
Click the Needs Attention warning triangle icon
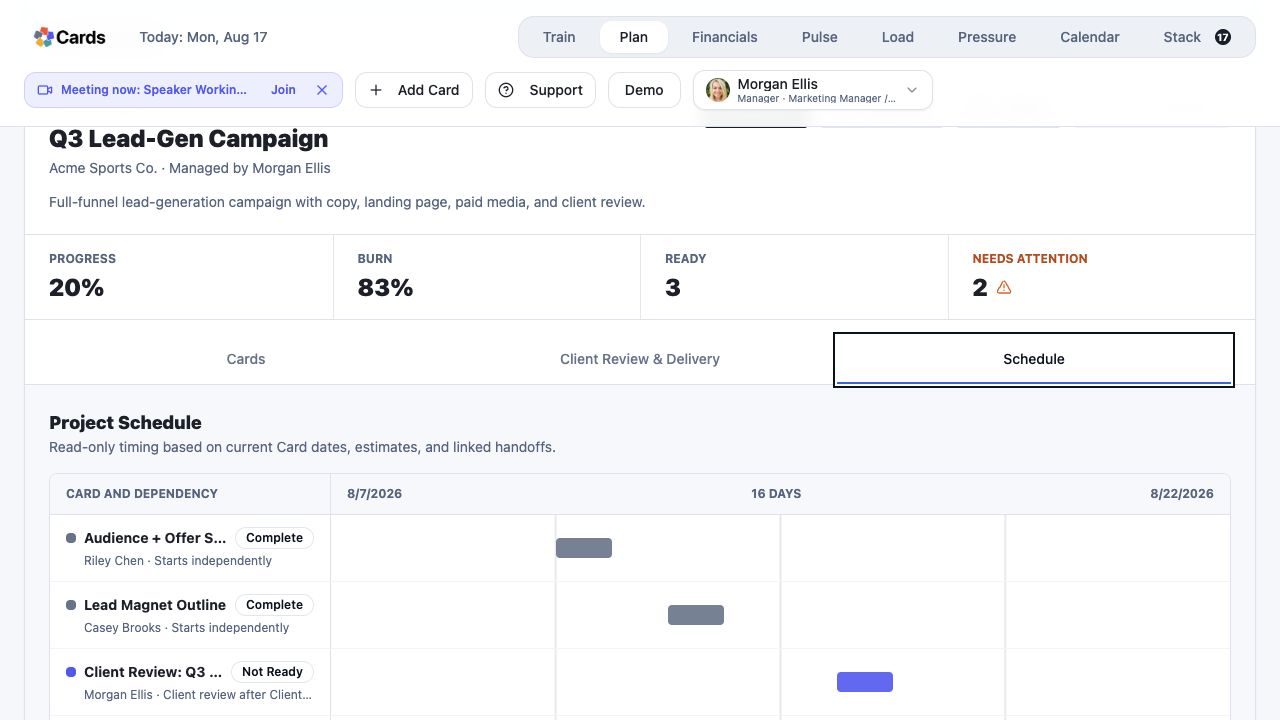tap(1004, 288)
